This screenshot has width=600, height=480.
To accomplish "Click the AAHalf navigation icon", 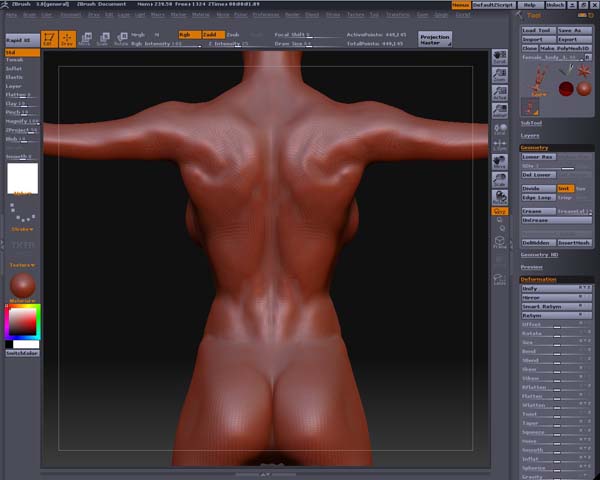I will point(500,111).
